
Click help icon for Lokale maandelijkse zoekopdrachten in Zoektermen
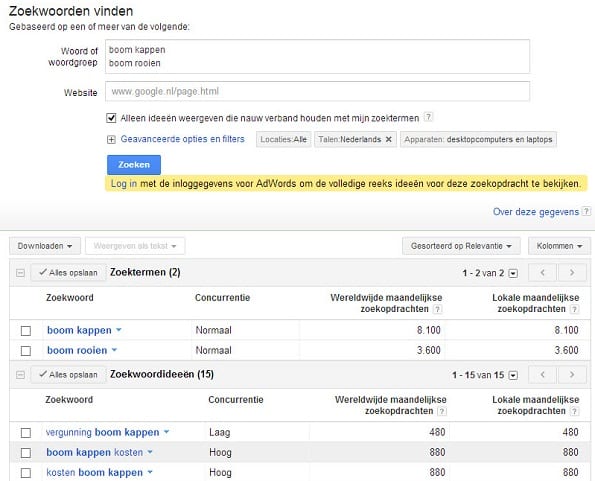pyautogui.click(x=575, y=309)
